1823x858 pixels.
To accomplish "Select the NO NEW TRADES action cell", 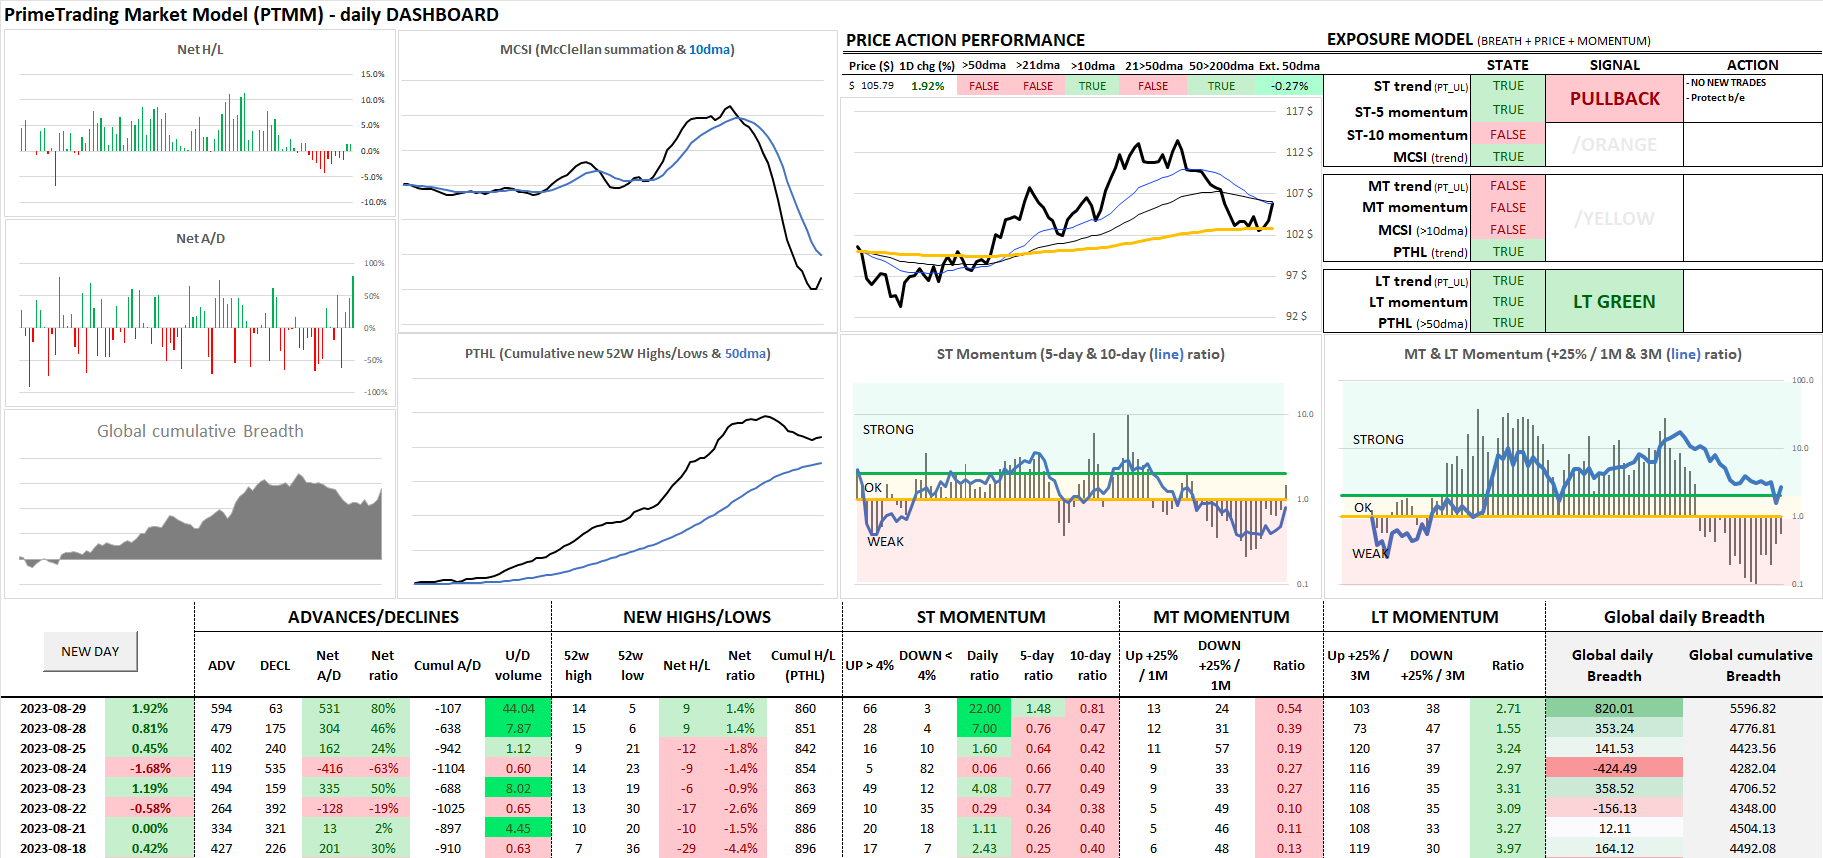I will [1753, 99].
